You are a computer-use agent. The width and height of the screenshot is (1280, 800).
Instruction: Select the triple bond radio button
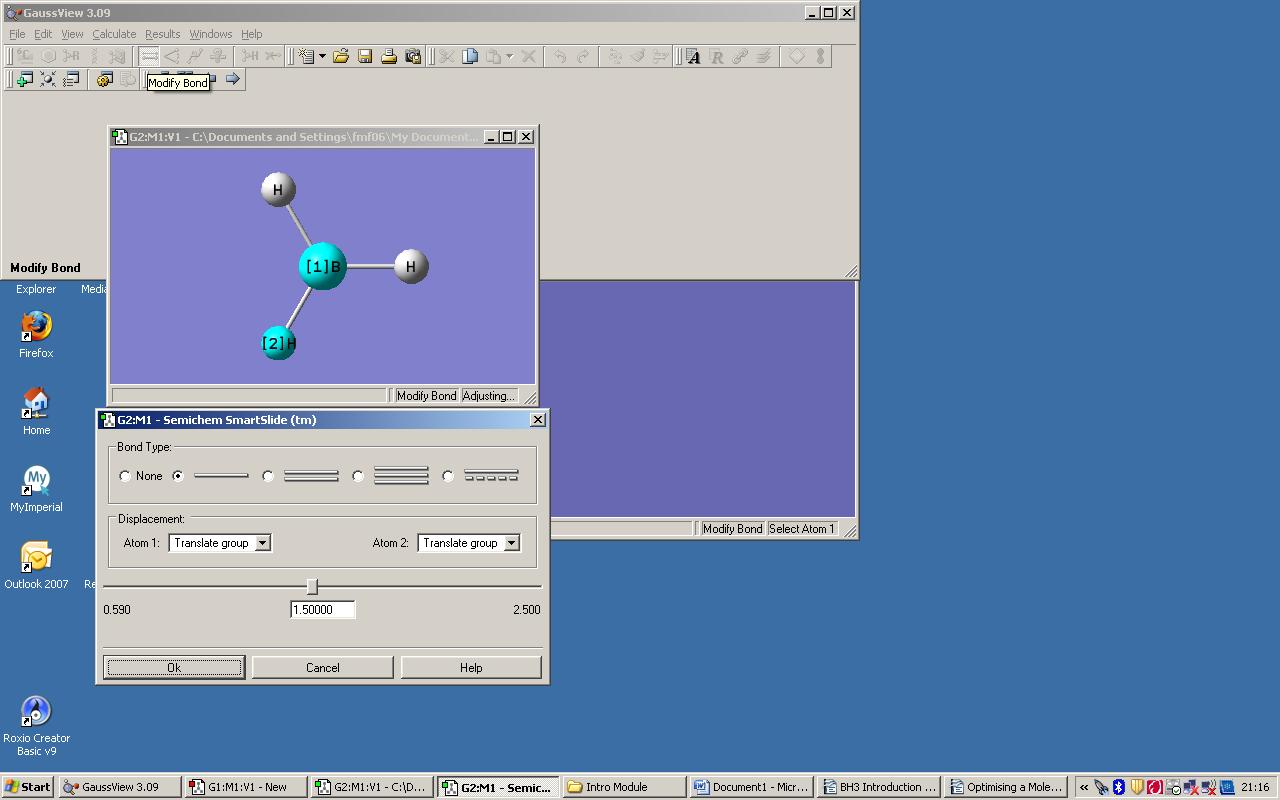(x=358, y=476)
